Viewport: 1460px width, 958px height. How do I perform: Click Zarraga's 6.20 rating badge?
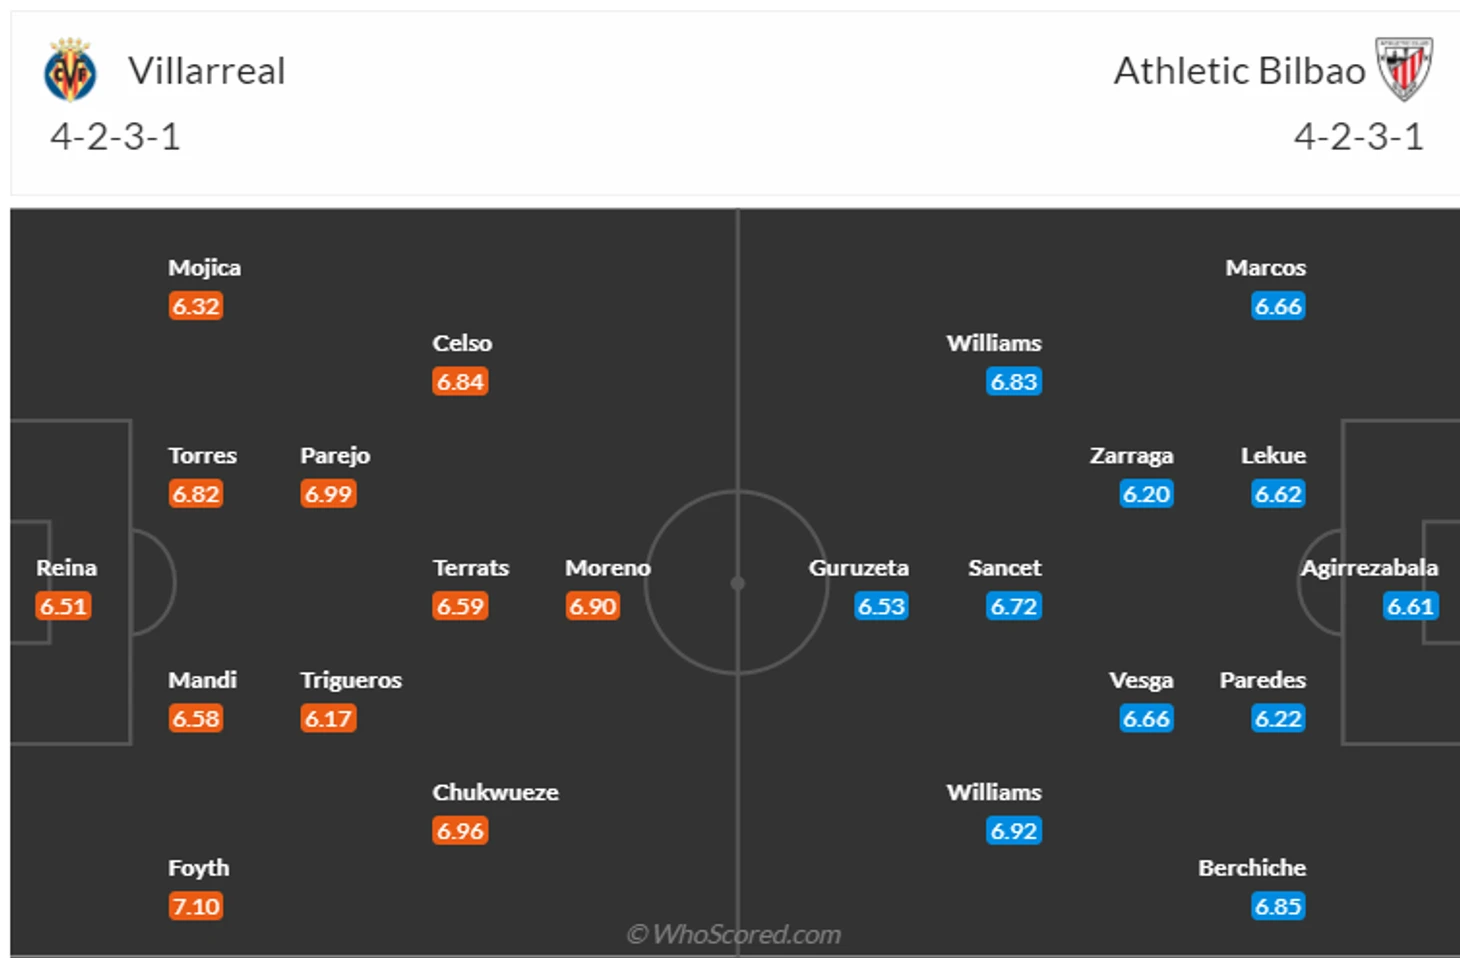(1146, 494)
